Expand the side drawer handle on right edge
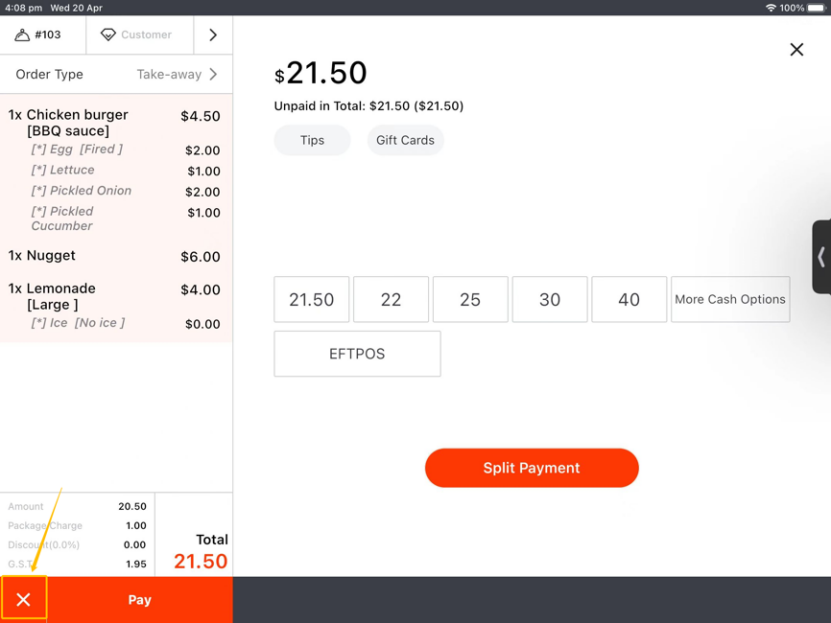This screenshot has width=831, height=623. coord(821,257)
